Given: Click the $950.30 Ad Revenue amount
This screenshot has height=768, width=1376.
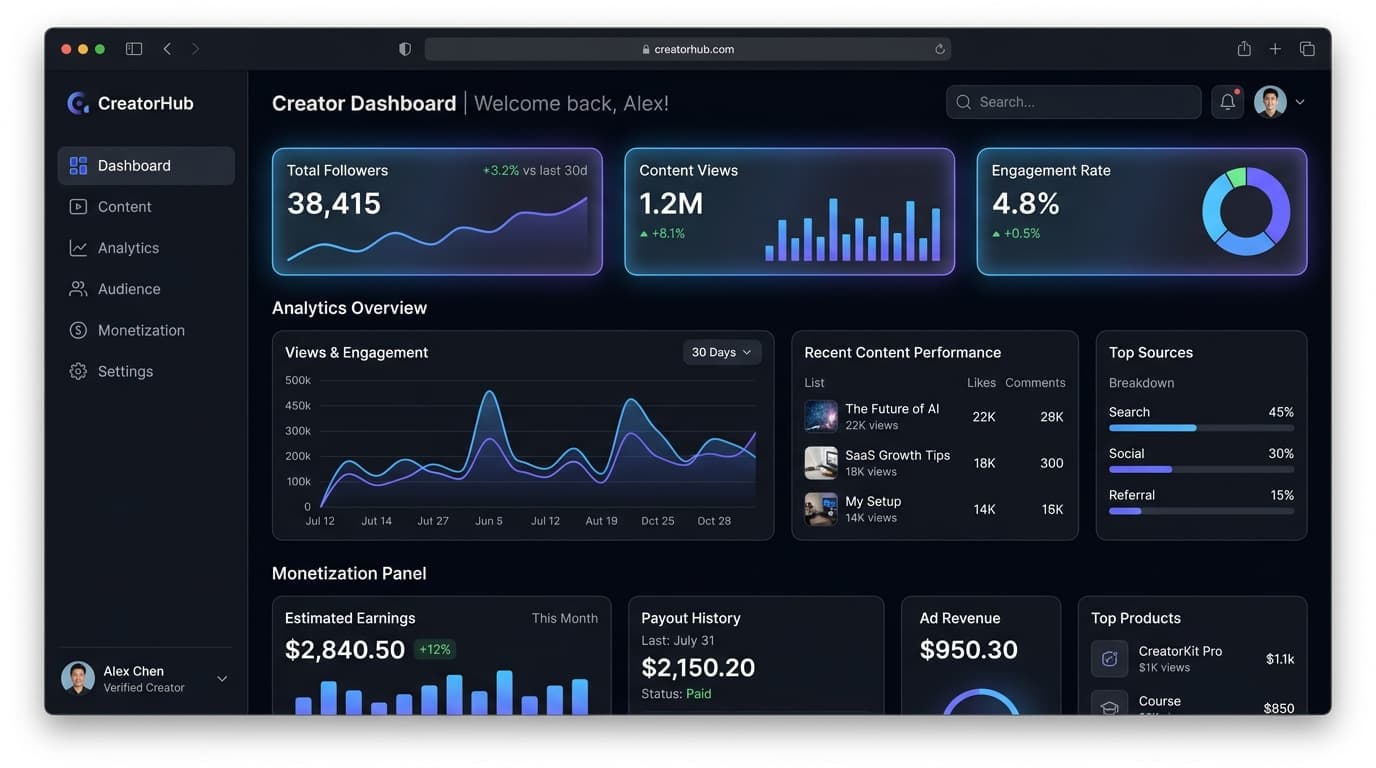Looking at the screenshot, I should point(969,650).
